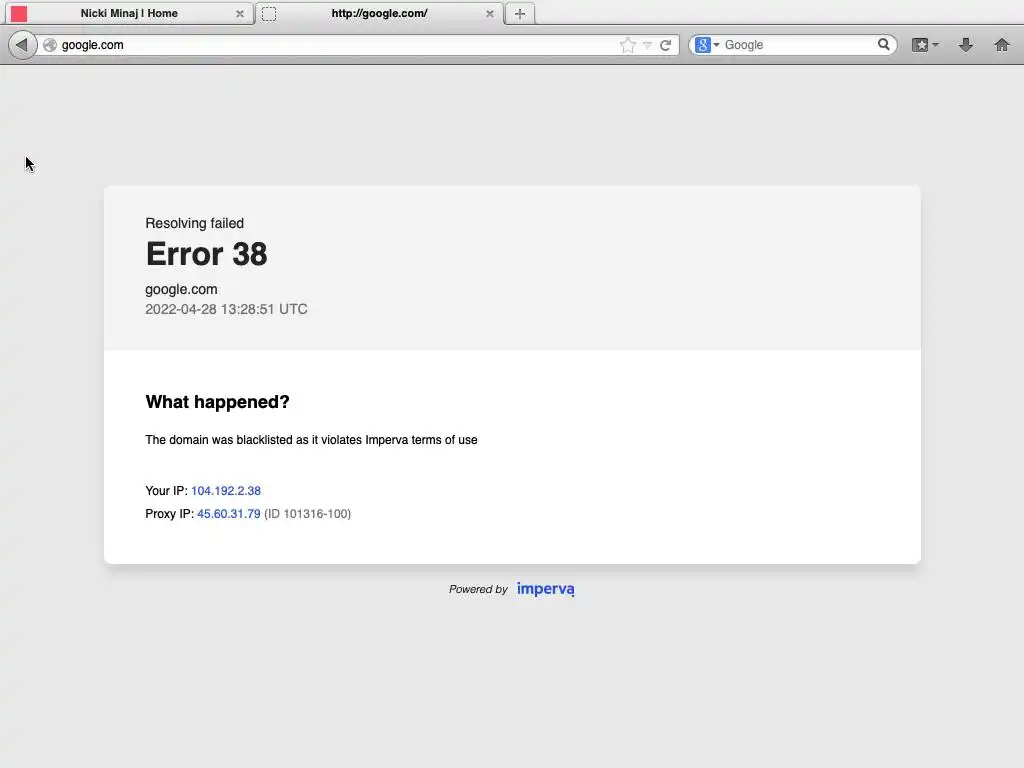The width and height of the screenshot is (1024, 768).
Task: Click the Imperva logo link
Action: 546,589
